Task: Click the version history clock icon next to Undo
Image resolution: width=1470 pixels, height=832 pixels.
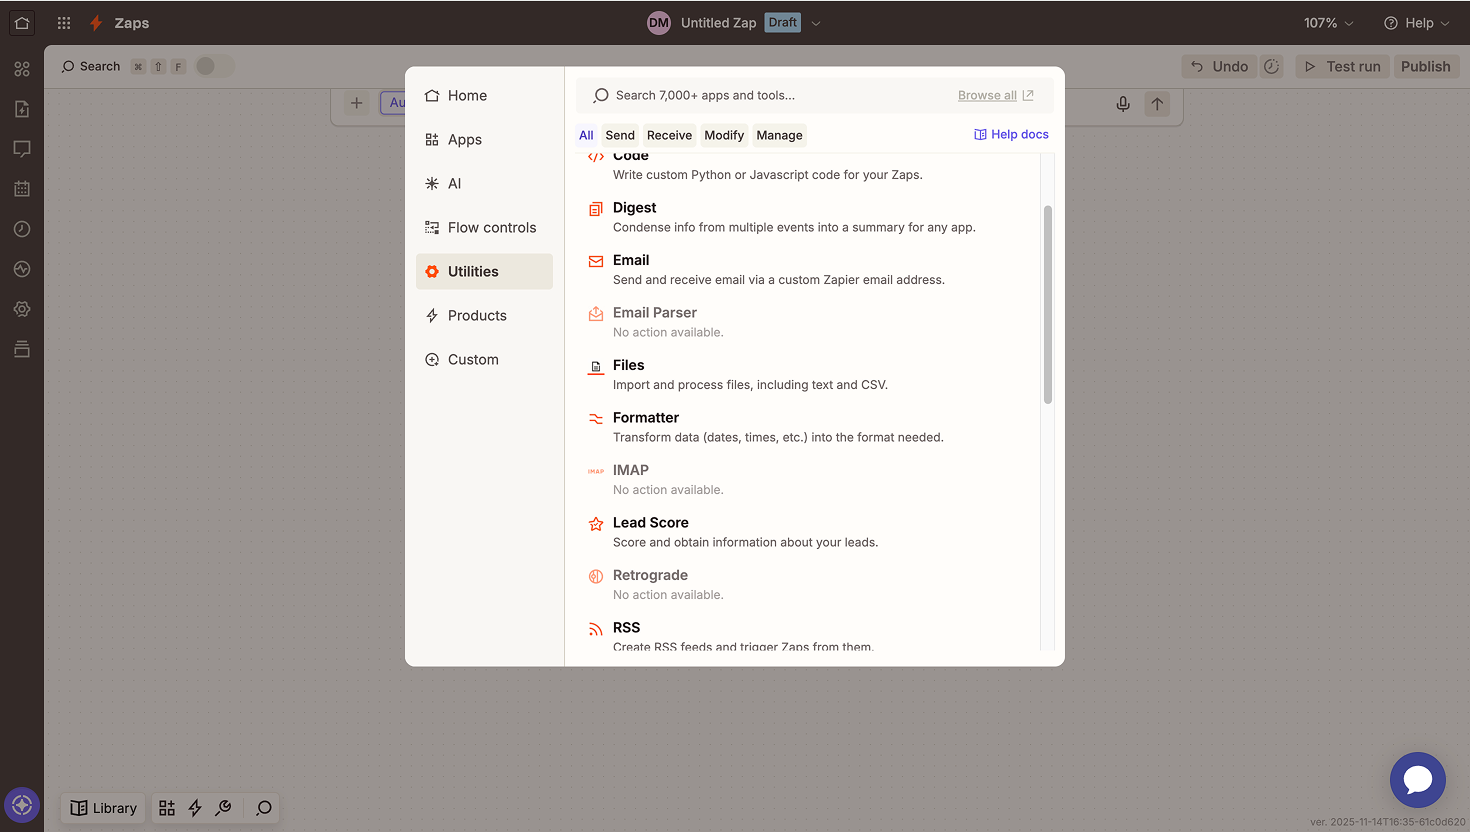Action: pos(1272,67)
